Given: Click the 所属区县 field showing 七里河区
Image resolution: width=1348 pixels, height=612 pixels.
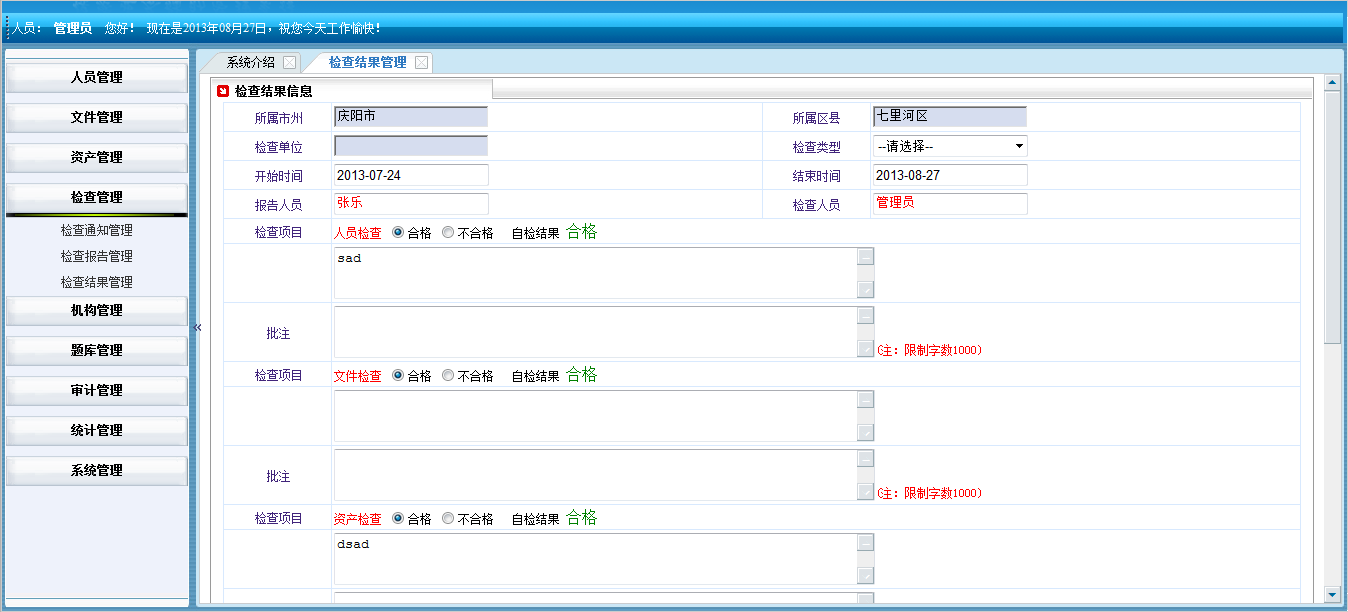Looking at the screenshot, I should pyautogui.click(x=950, y=117).
